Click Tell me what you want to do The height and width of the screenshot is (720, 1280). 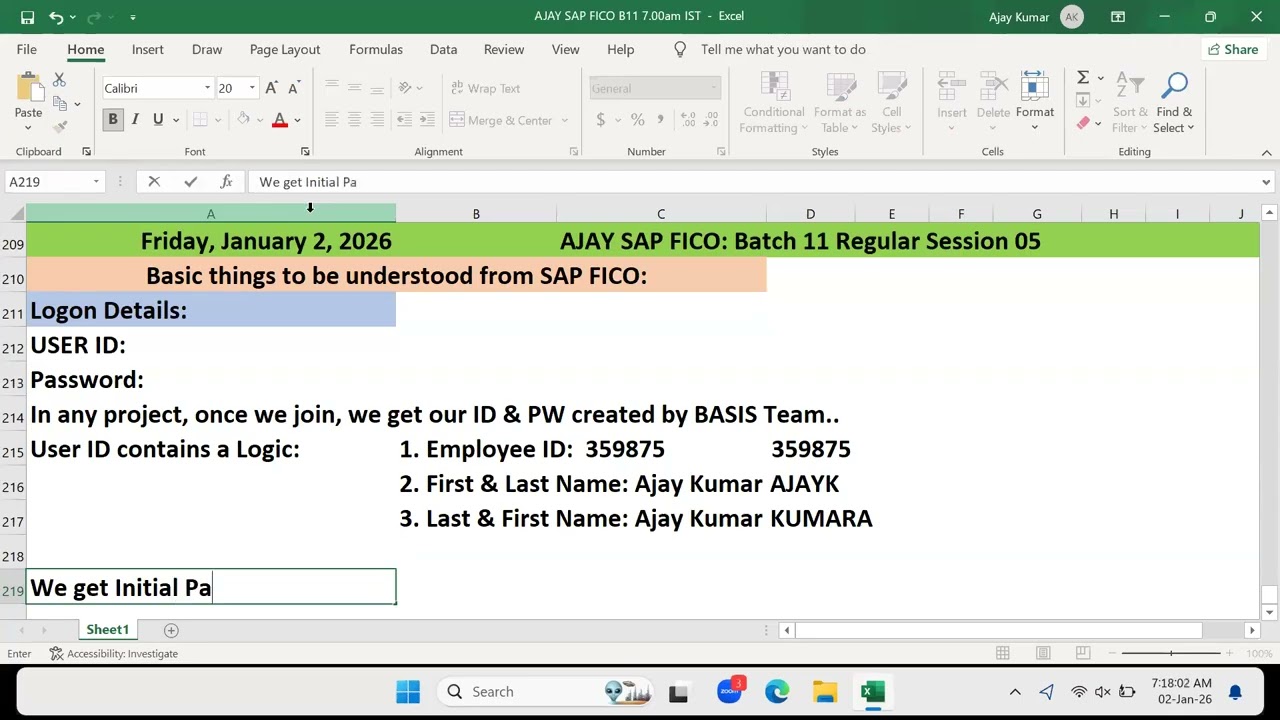coord(783,49)
